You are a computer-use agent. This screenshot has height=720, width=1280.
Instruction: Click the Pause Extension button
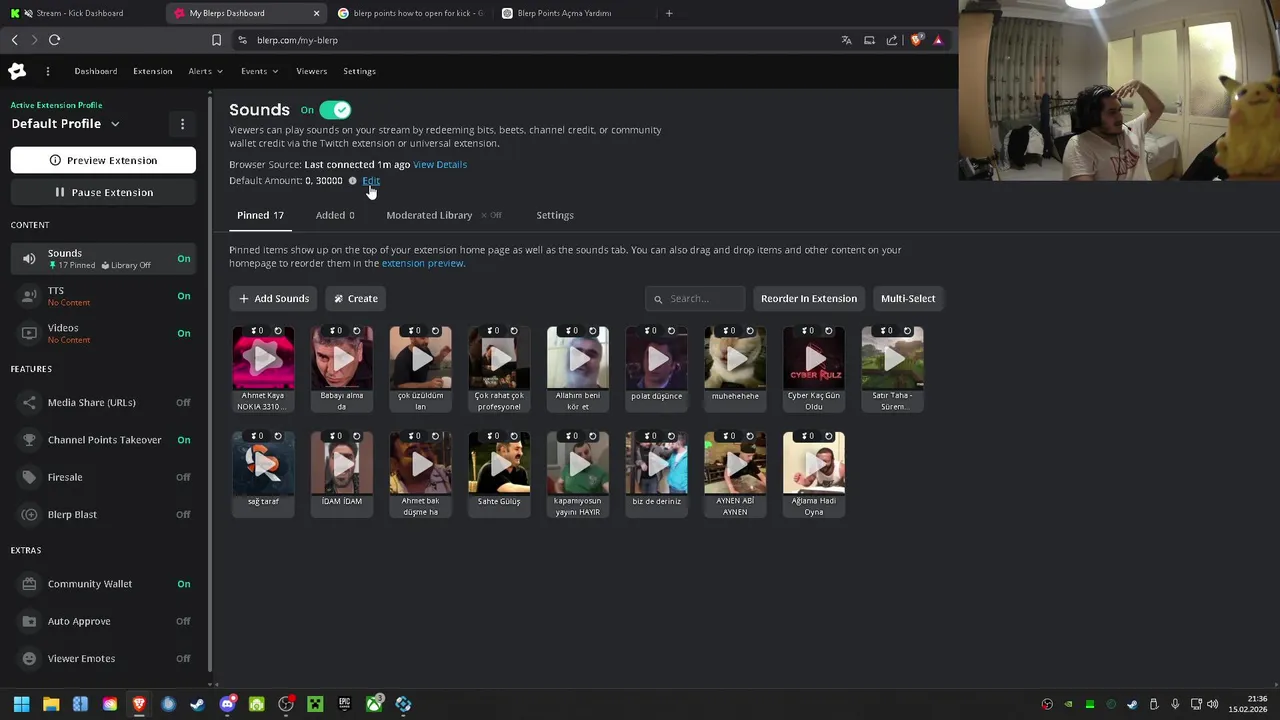[x=103, y=192]
